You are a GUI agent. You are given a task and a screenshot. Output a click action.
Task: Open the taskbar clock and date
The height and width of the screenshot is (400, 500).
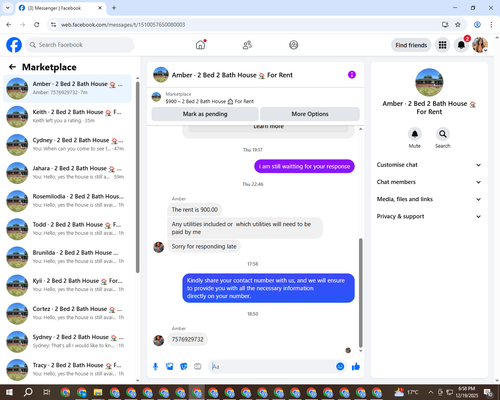466,392
